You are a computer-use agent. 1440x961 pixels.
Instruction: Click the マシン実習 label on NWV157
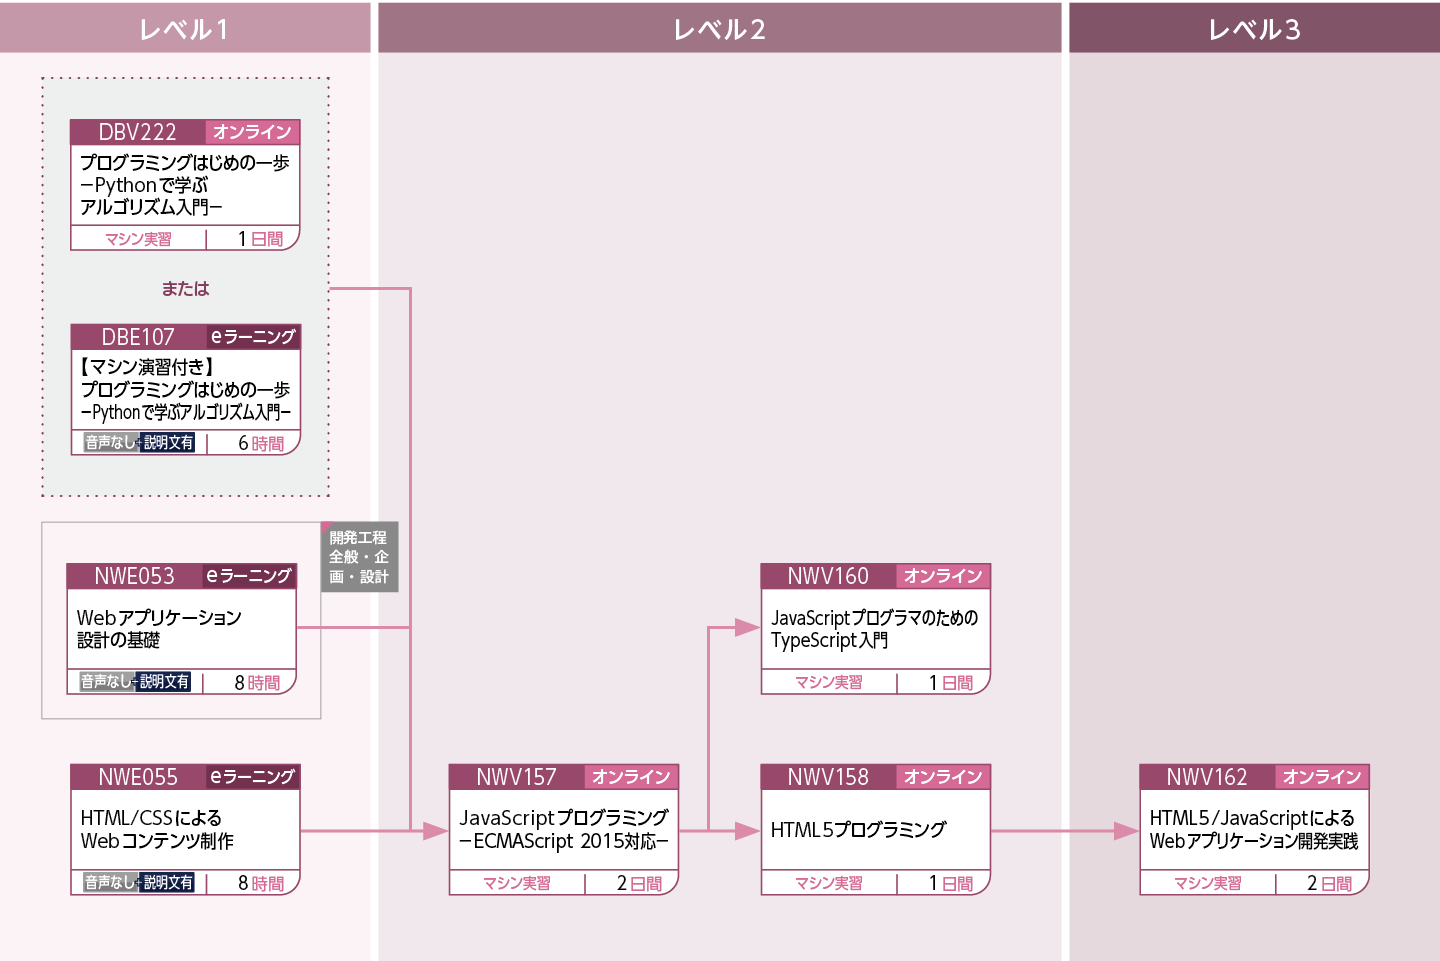[x=516, y=883]
